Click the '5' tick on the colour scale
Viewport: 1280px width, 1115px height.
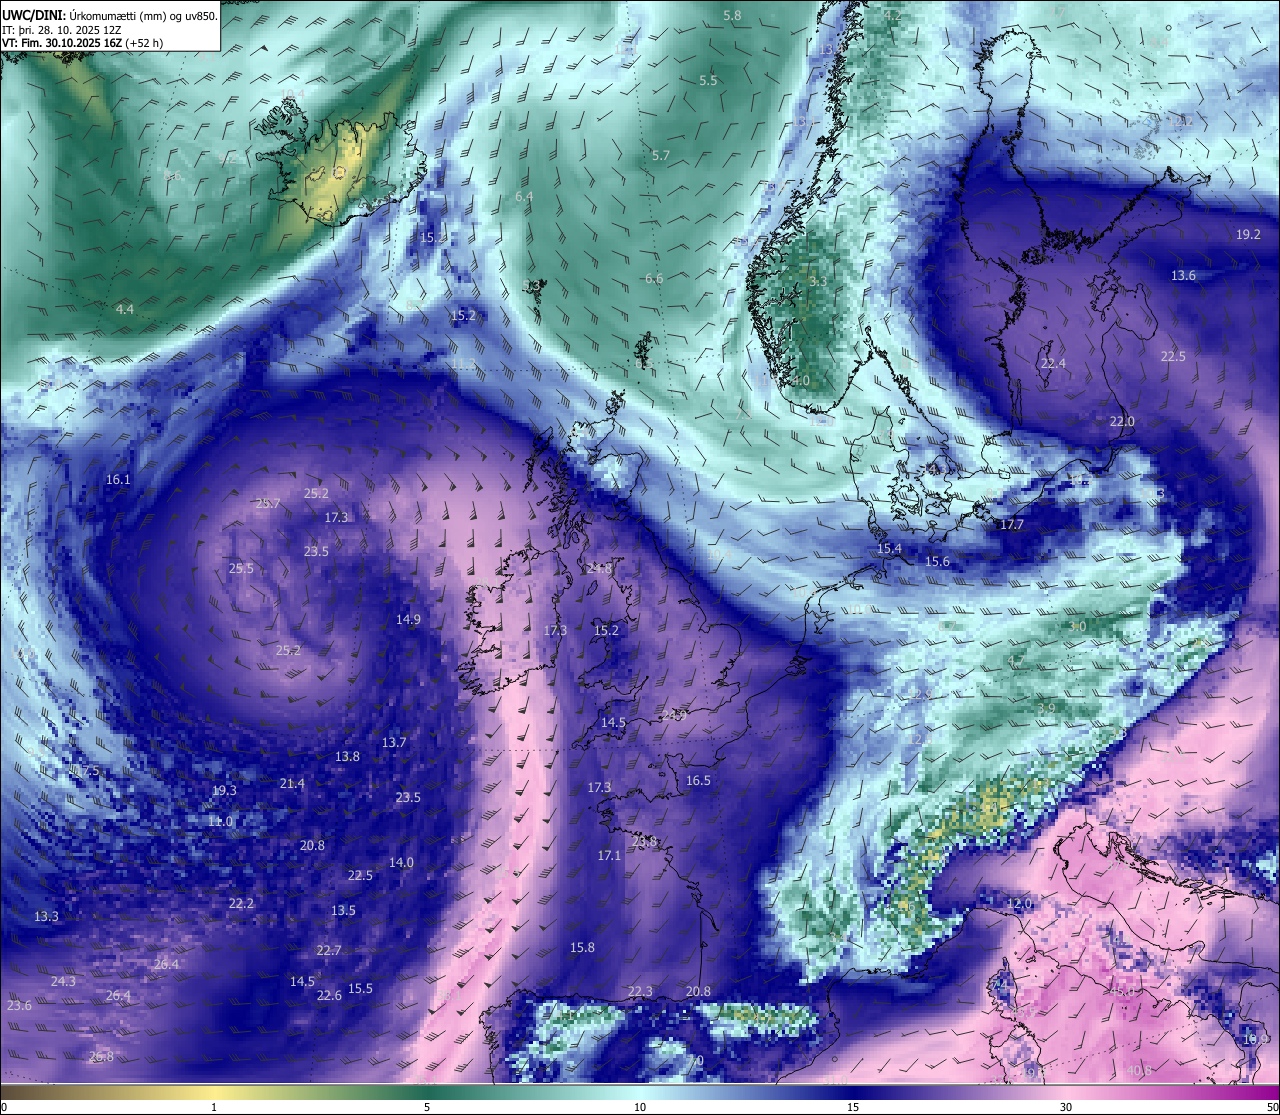pos(427,1107)
